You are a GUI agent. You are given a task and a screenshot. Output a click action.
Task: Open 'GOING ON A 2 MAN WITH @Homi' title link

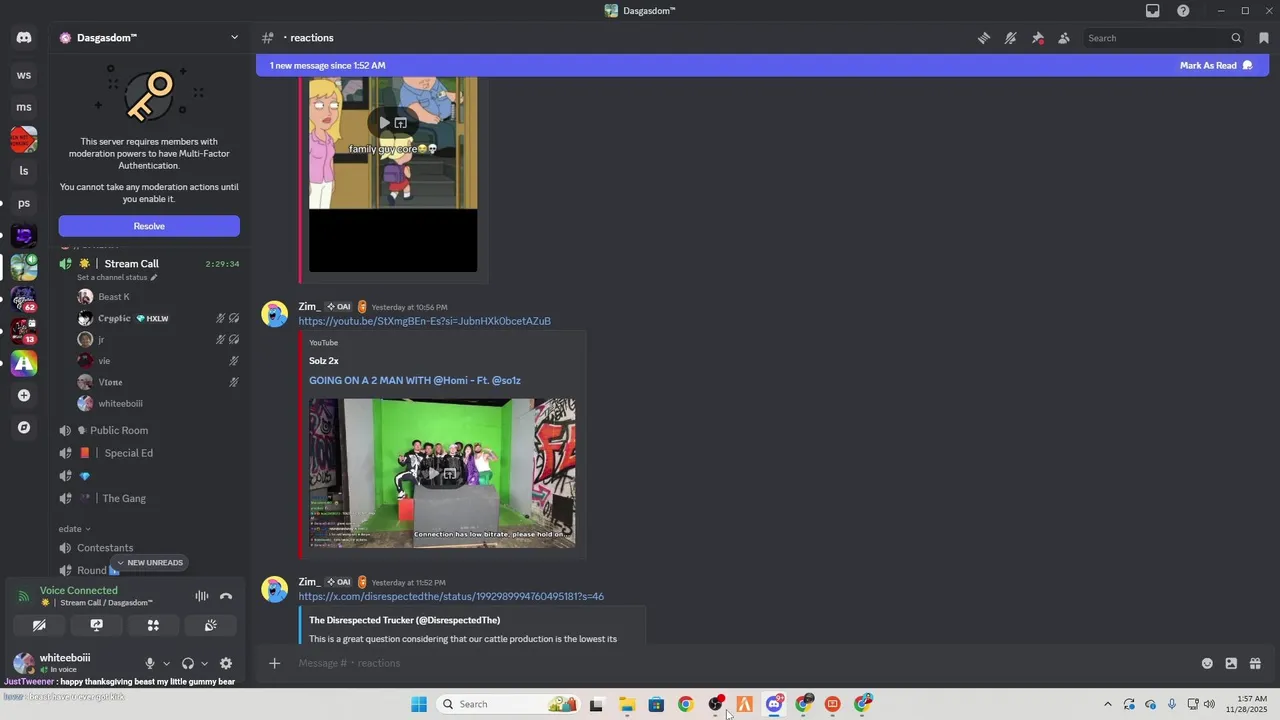415,380
